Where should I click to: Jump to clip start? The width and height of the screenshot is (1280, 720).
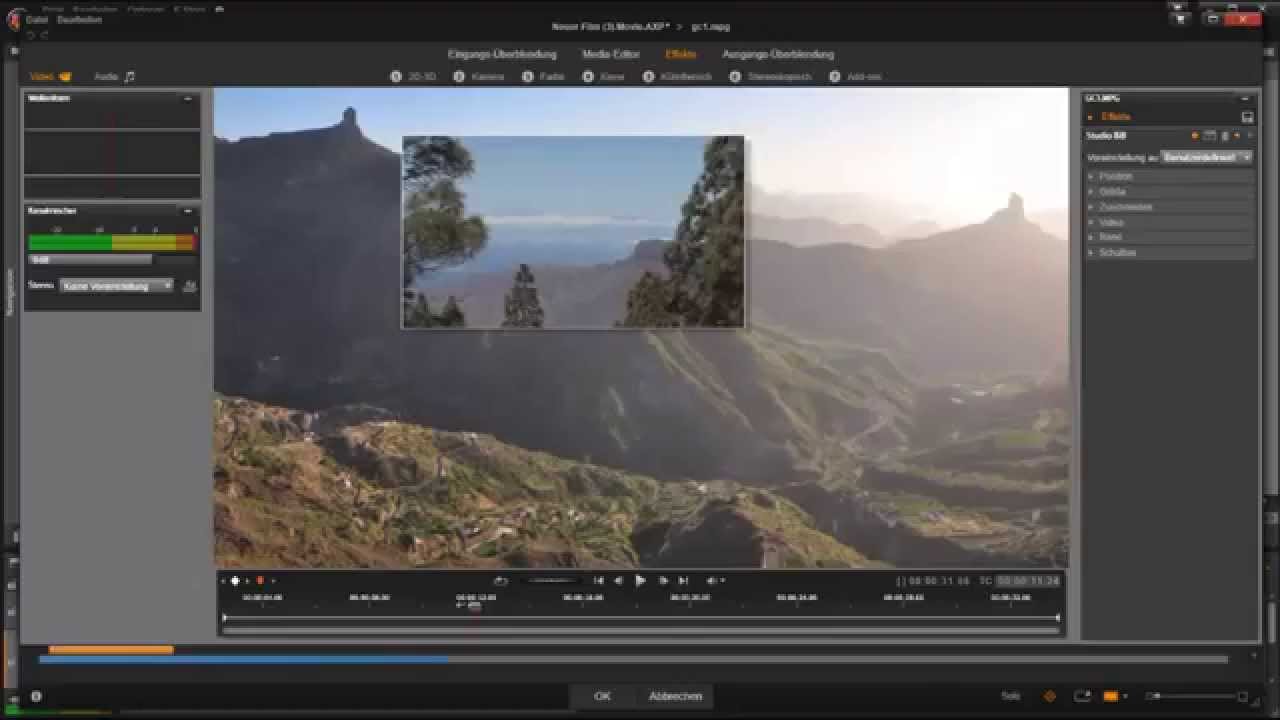click(598, 581)
